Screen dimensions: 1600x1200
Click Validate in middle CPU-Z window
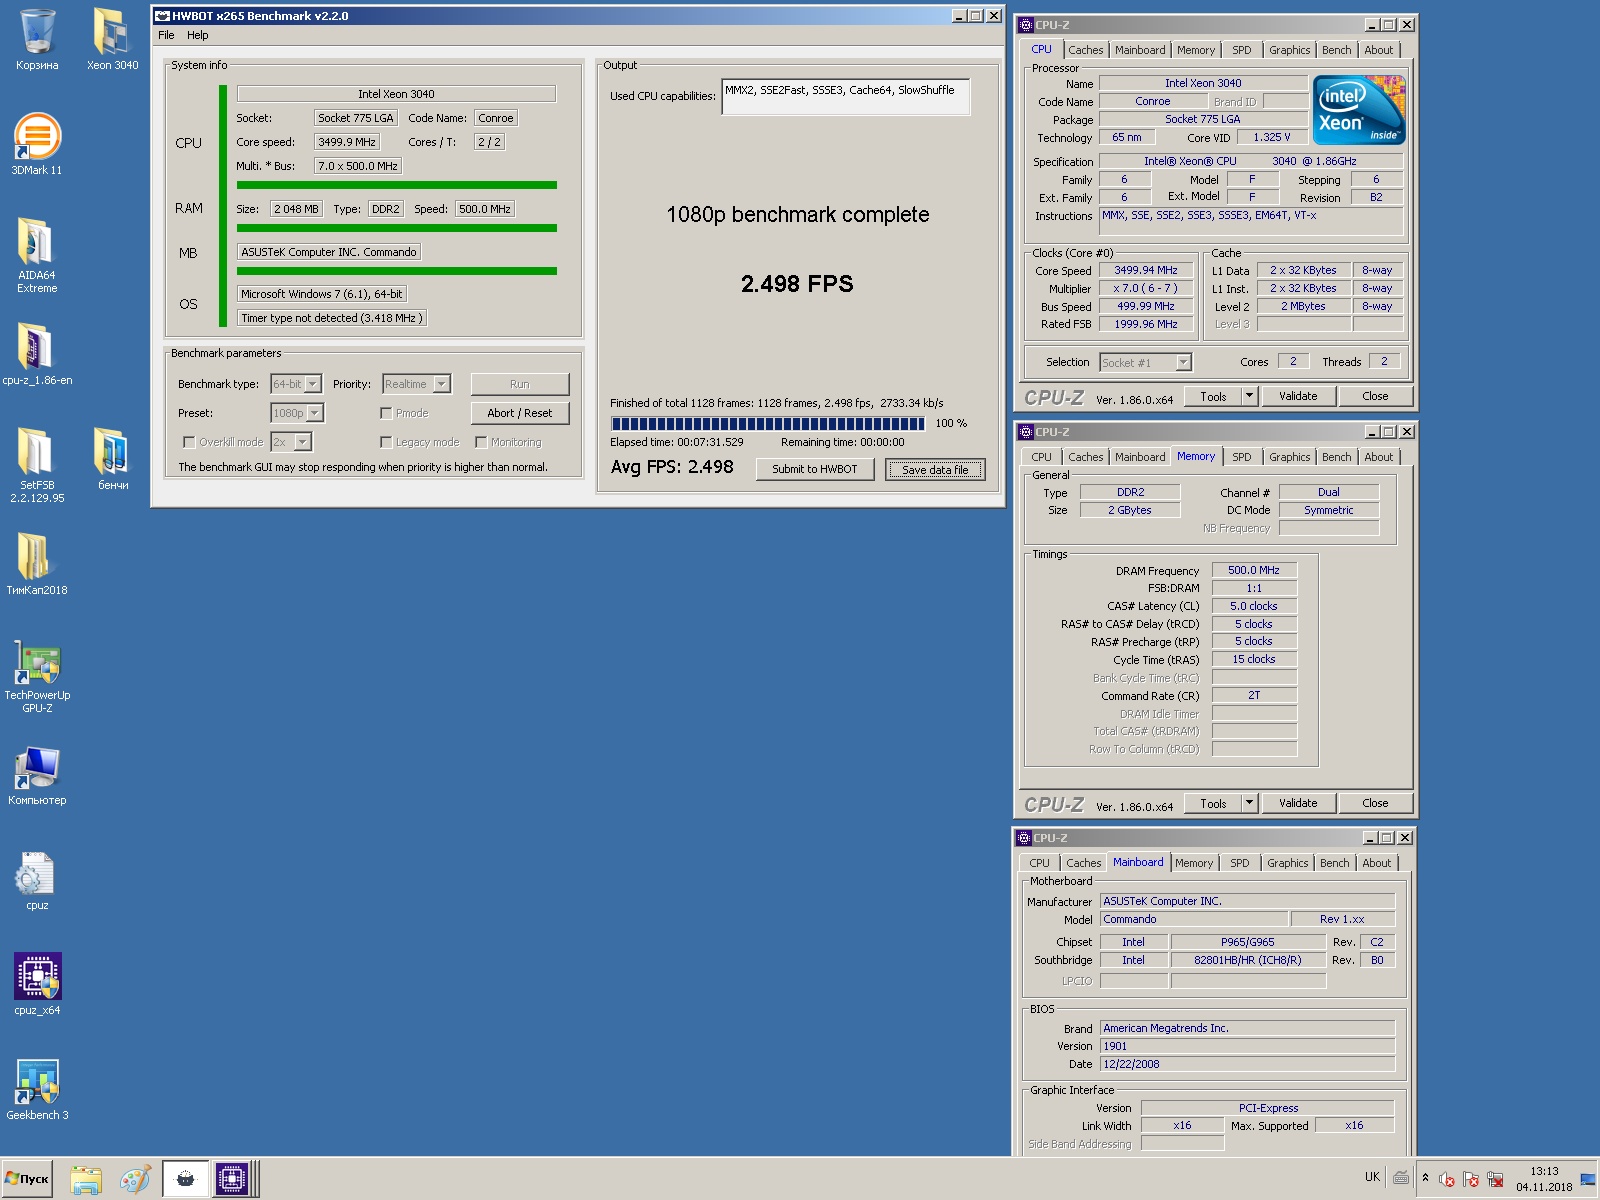pyautogui.click(x=1298, y=803)
